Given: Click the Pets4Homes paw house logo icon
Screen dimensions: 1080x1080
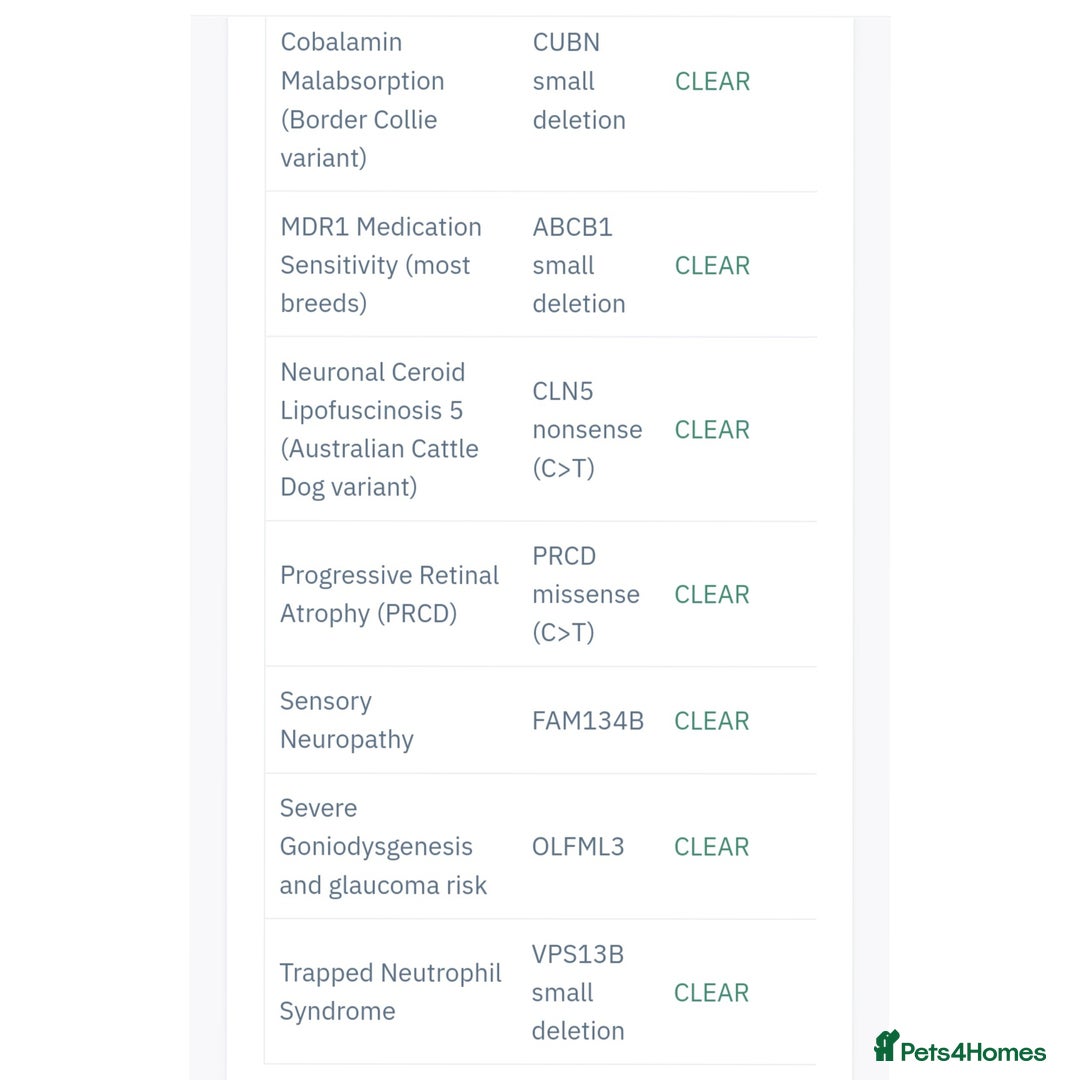Looking at the screenshot, I should point(886,1046).
